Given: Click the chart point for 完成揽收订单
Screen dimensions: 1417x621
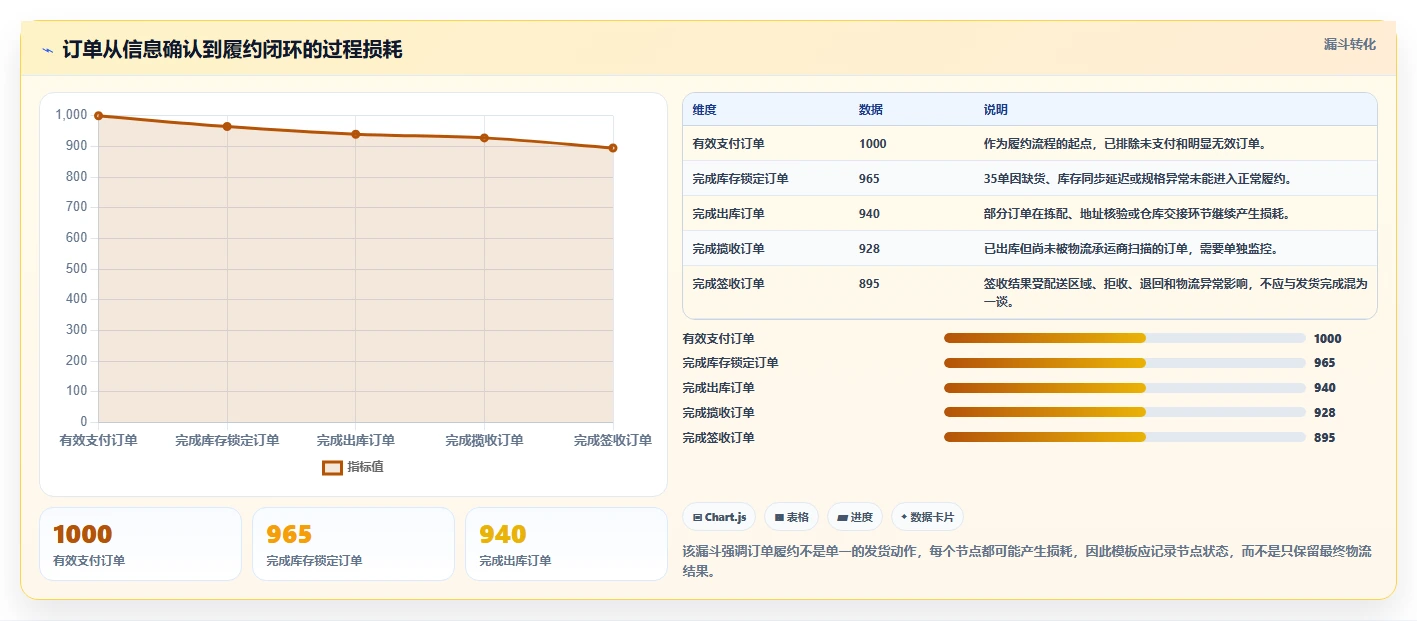Looking at the screenshot, I should point(484,138).
